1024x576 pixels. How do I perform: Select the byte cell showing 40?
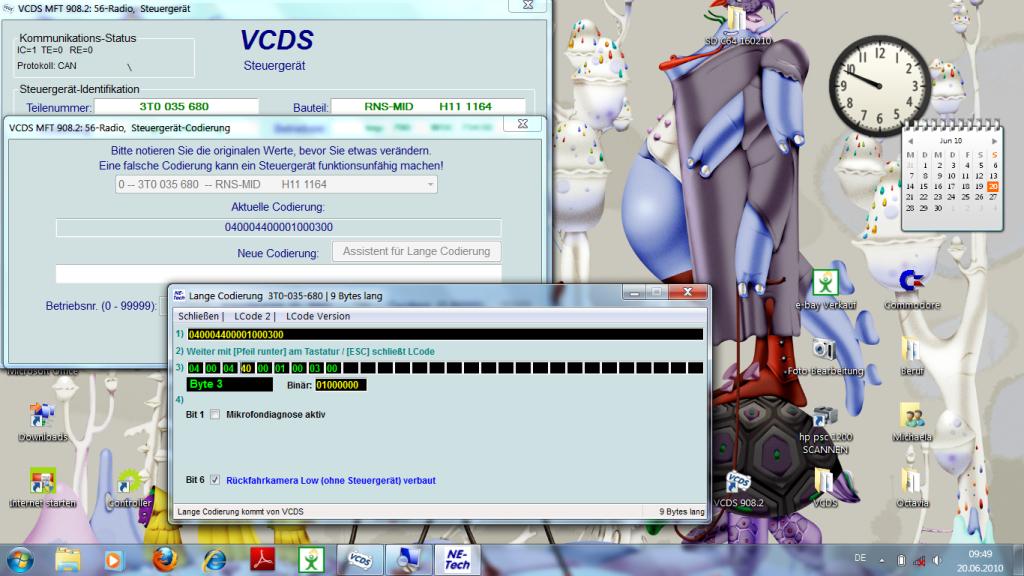246,368
